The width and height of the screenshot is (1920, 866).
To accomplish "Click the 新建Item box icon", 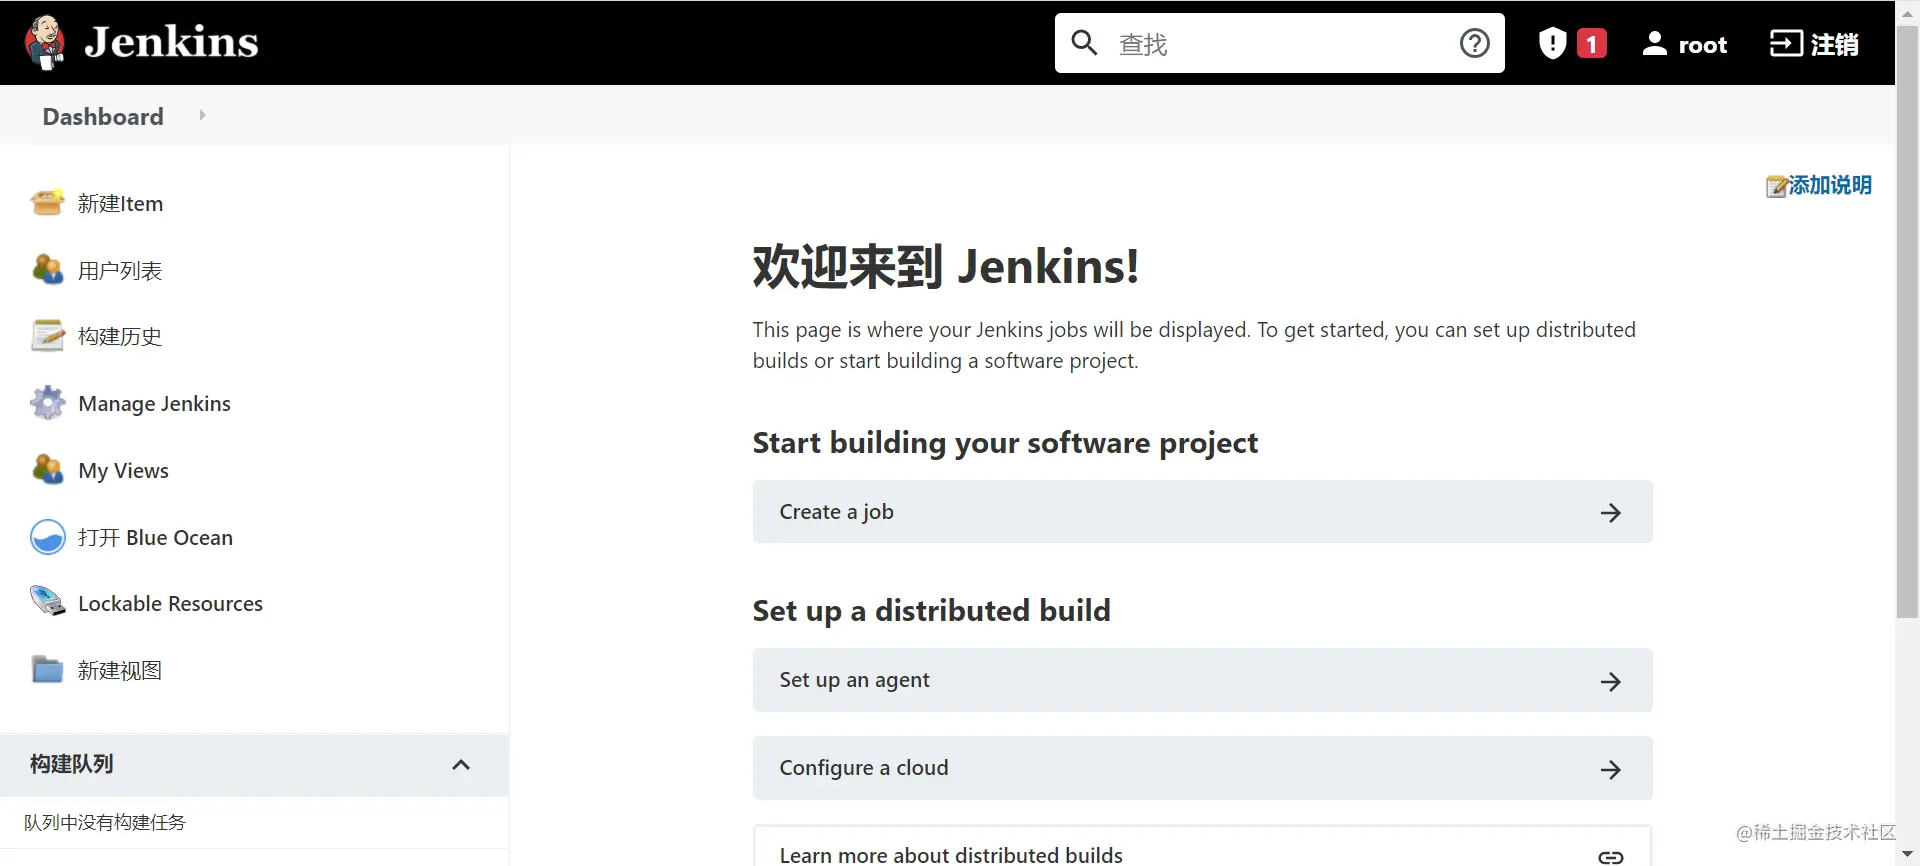I will pos(48,202).
